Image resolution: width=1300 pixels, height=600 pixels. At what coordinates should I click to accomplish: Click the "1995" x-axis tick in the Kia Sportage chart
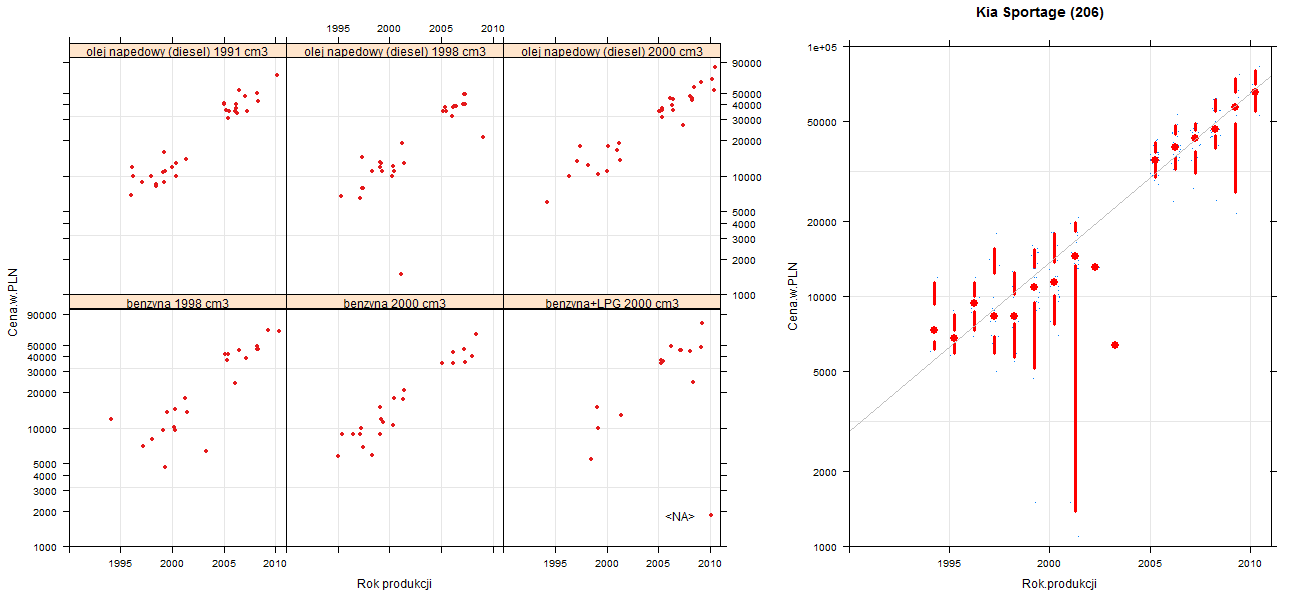[x=948, y=563]
